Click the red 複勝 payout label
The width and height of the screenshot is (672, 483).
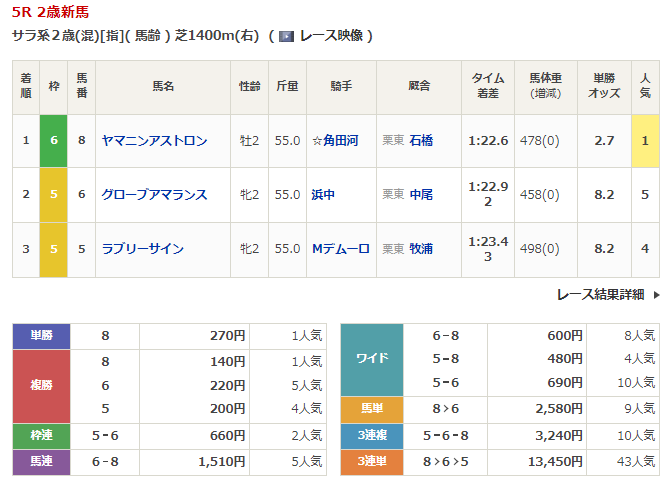point(41,385)
